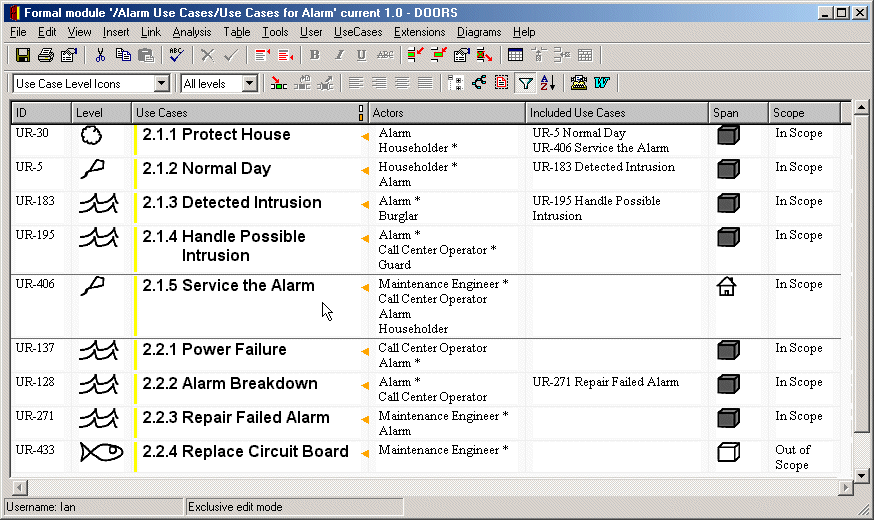Select the 2.1.5 Service the Alarm heading

(x=229, y=286)
